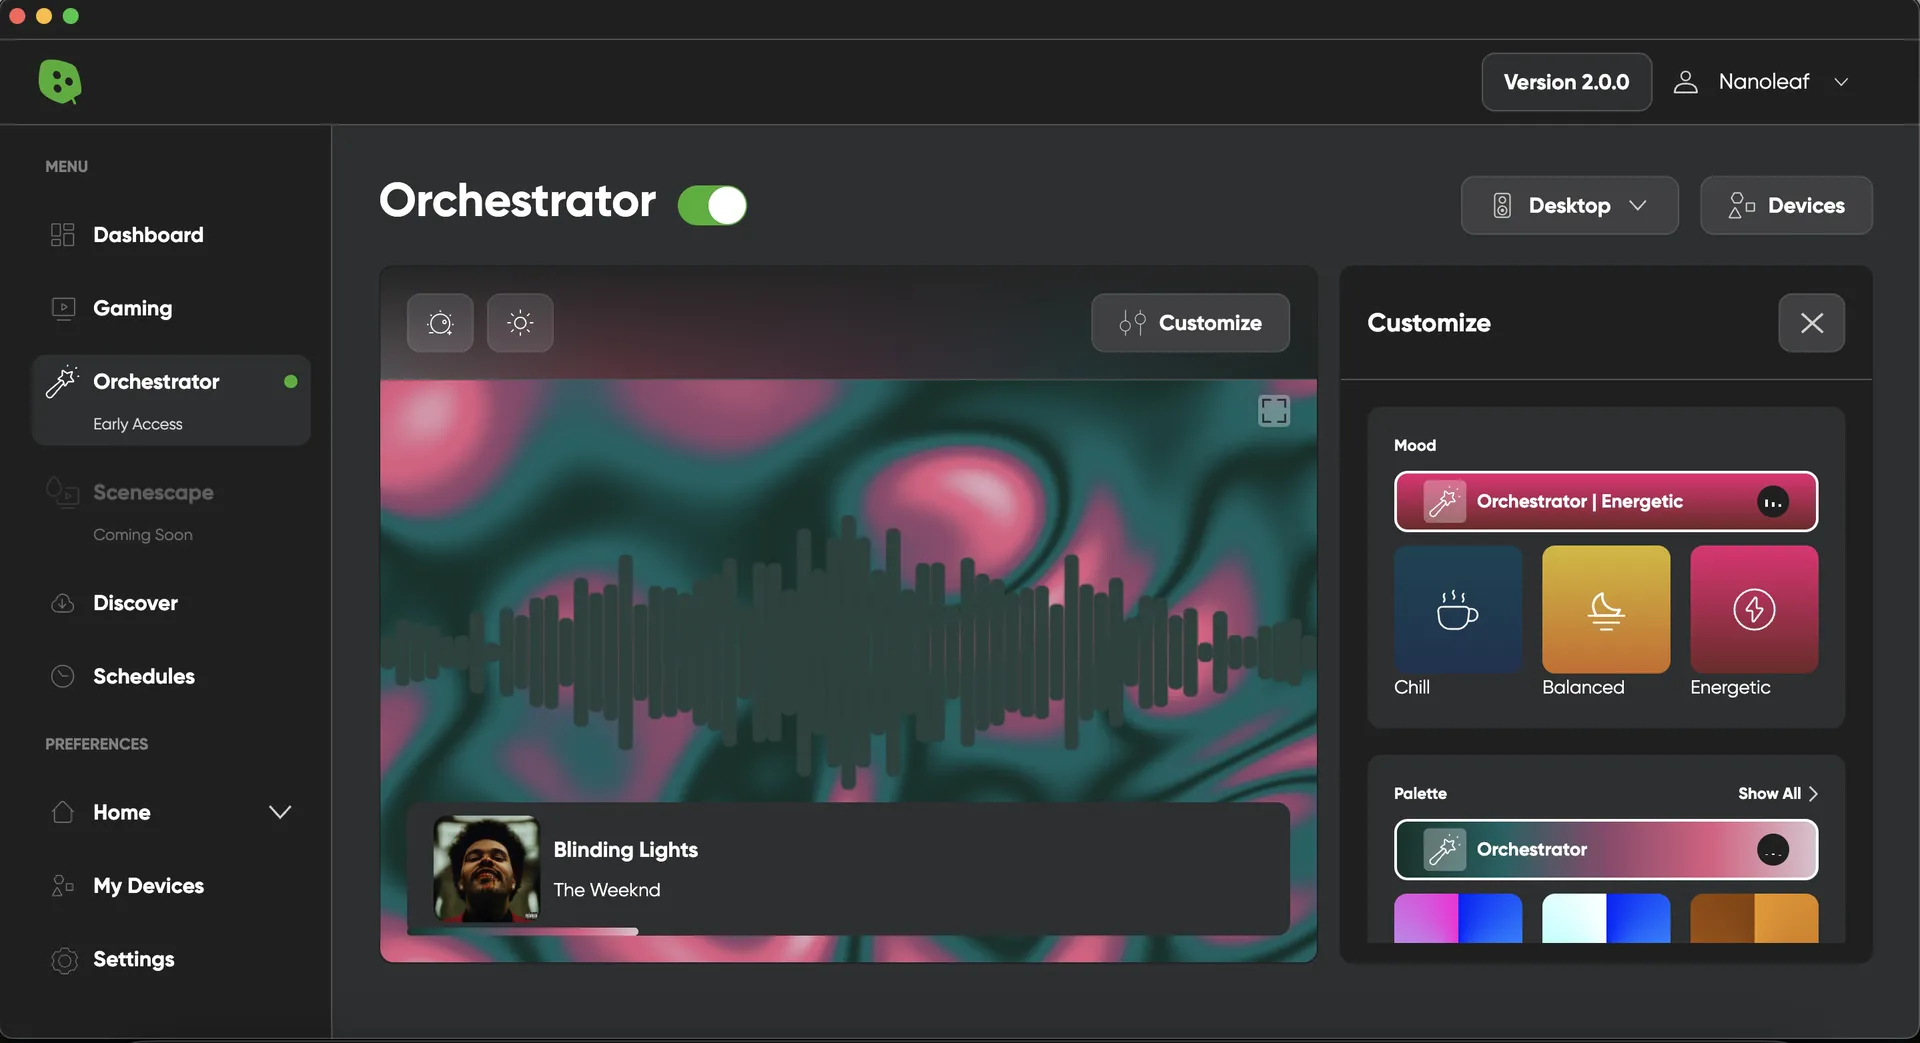This screenshot has width=1920, height=1043.
Task: Click the dots icon on Orchestrator | Energetic
Action: tap(1772, 502)
